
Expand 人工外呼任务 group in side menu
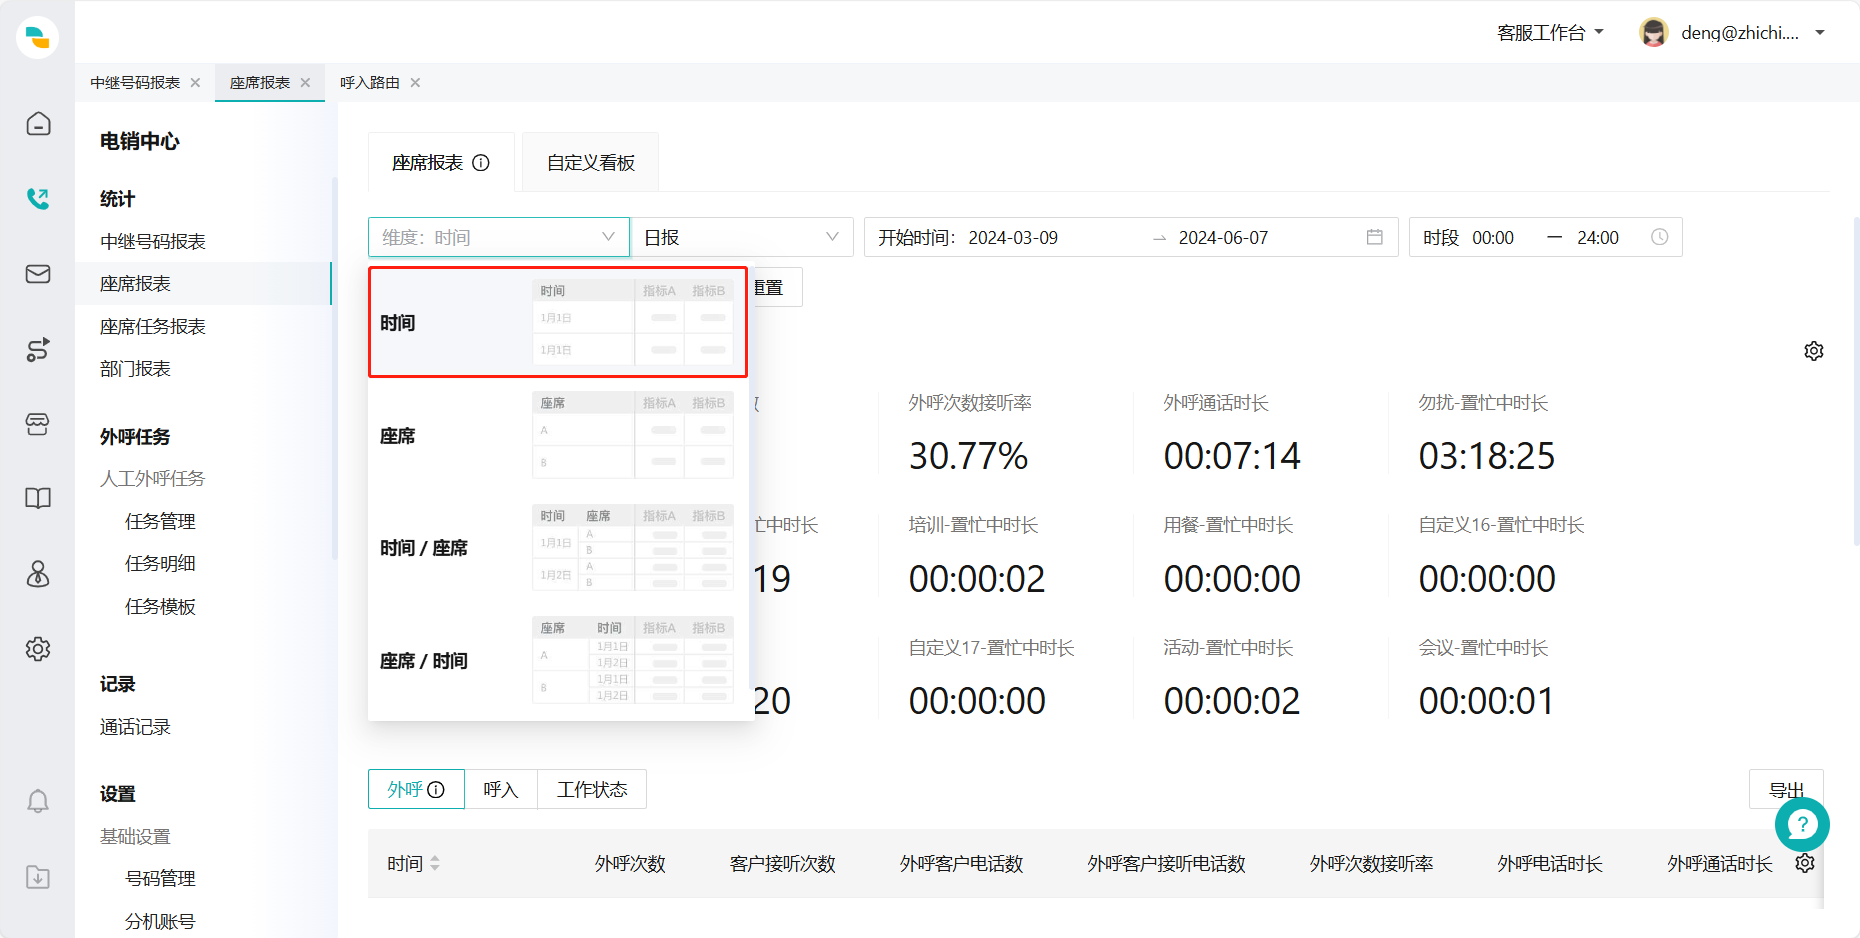[152, 479]
